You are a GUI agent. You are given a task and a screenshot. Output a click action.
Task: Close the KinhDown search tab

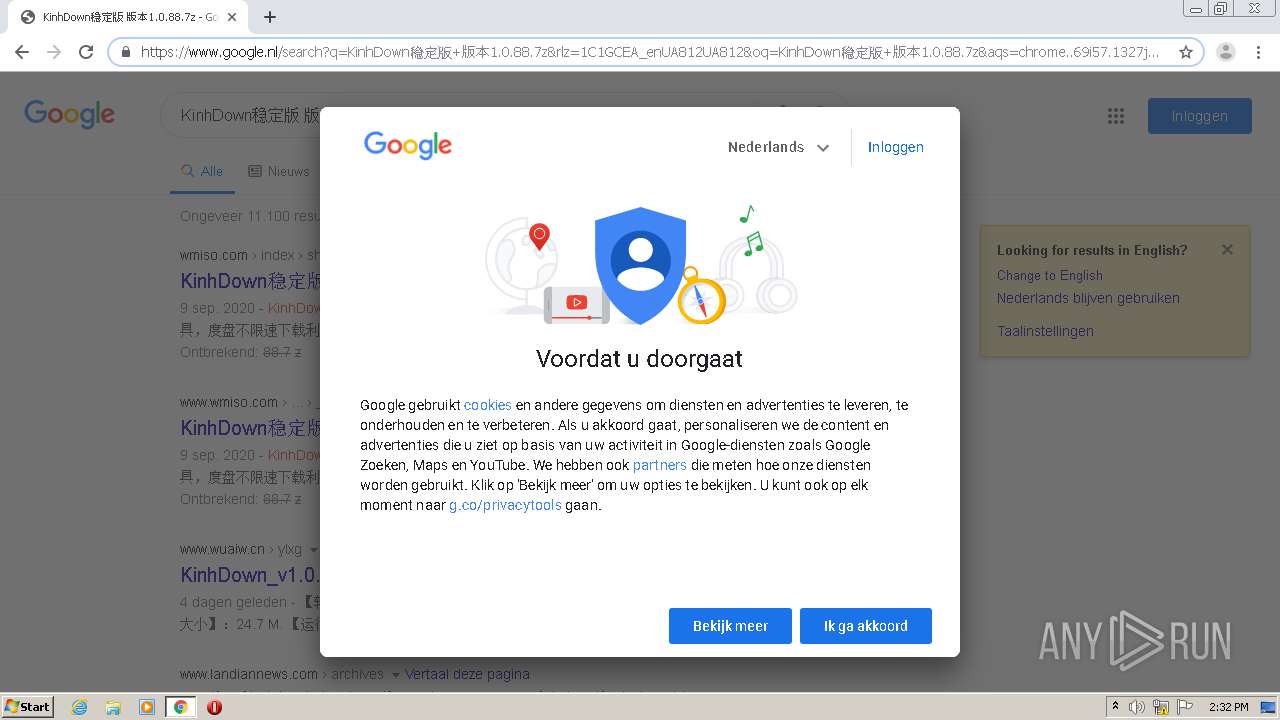tap(233, 17)
